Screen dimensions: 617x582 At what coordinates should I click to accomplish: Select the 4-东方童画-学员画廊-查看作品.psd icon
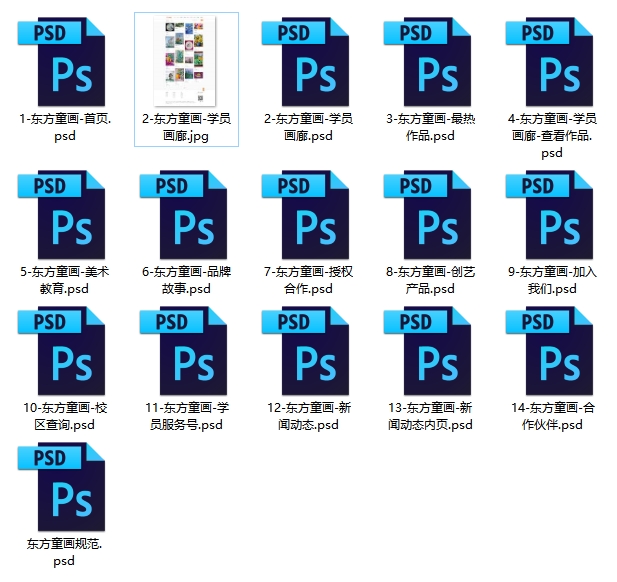(550, 62)
